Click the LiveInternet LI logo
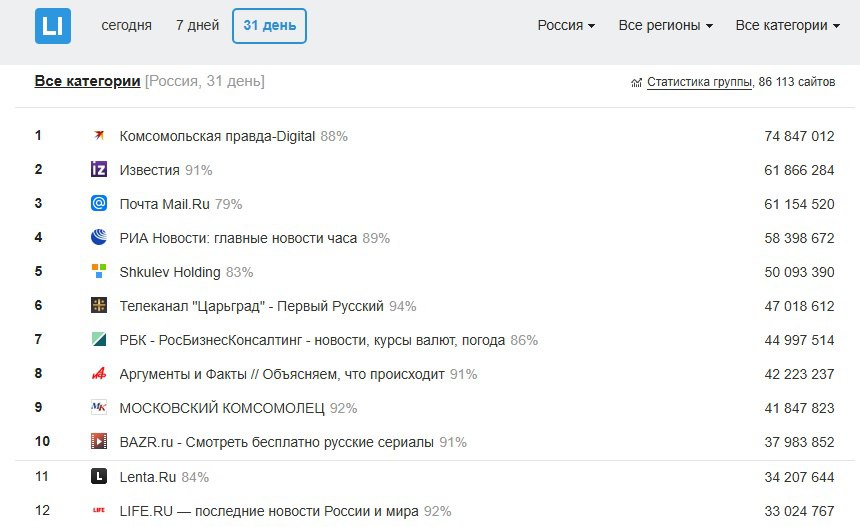 click(52, 26)
